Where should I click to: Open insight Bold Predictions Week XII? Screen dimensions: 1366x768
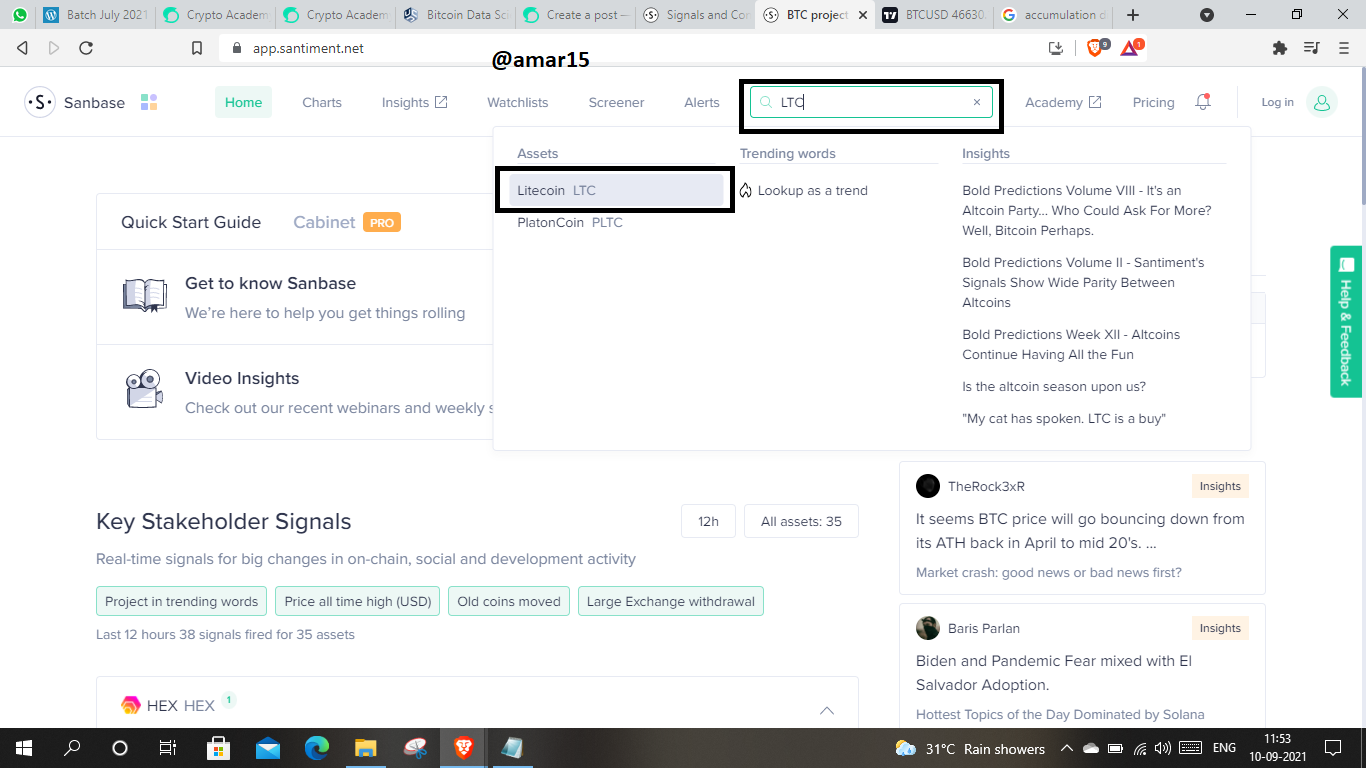pos(1071,344)
